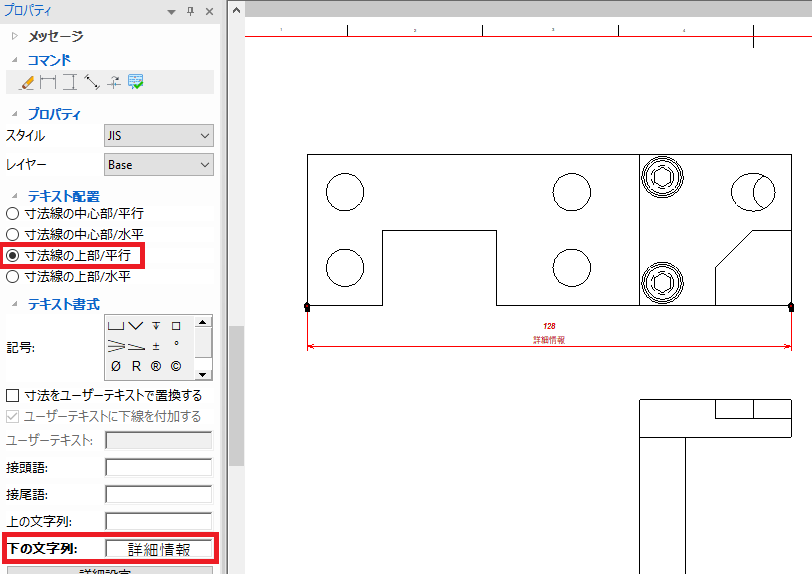The image size is (812, 574).
Task: Insert the diameter Ø symbol
Action: click(x=116, y=366)
